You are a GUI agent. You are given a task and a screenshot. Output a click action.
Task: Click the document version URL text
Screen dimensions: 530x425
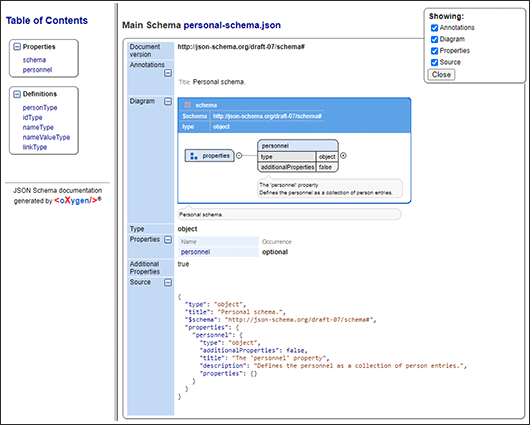point(241,47)
